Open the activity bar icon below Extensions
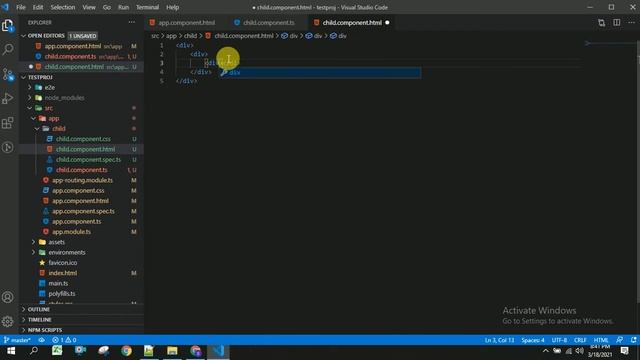 point(8,147)
